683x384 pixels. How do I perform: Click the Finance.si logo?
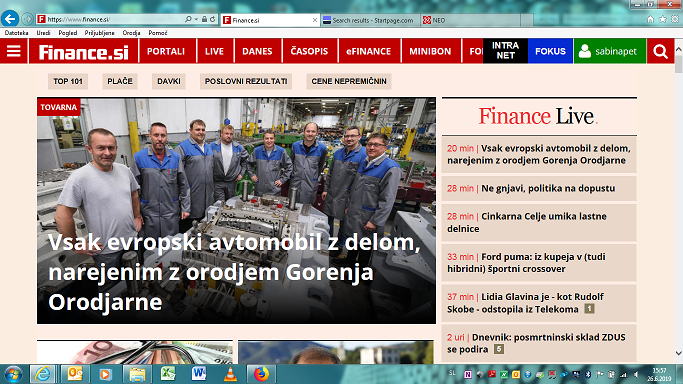click(84, 52)
